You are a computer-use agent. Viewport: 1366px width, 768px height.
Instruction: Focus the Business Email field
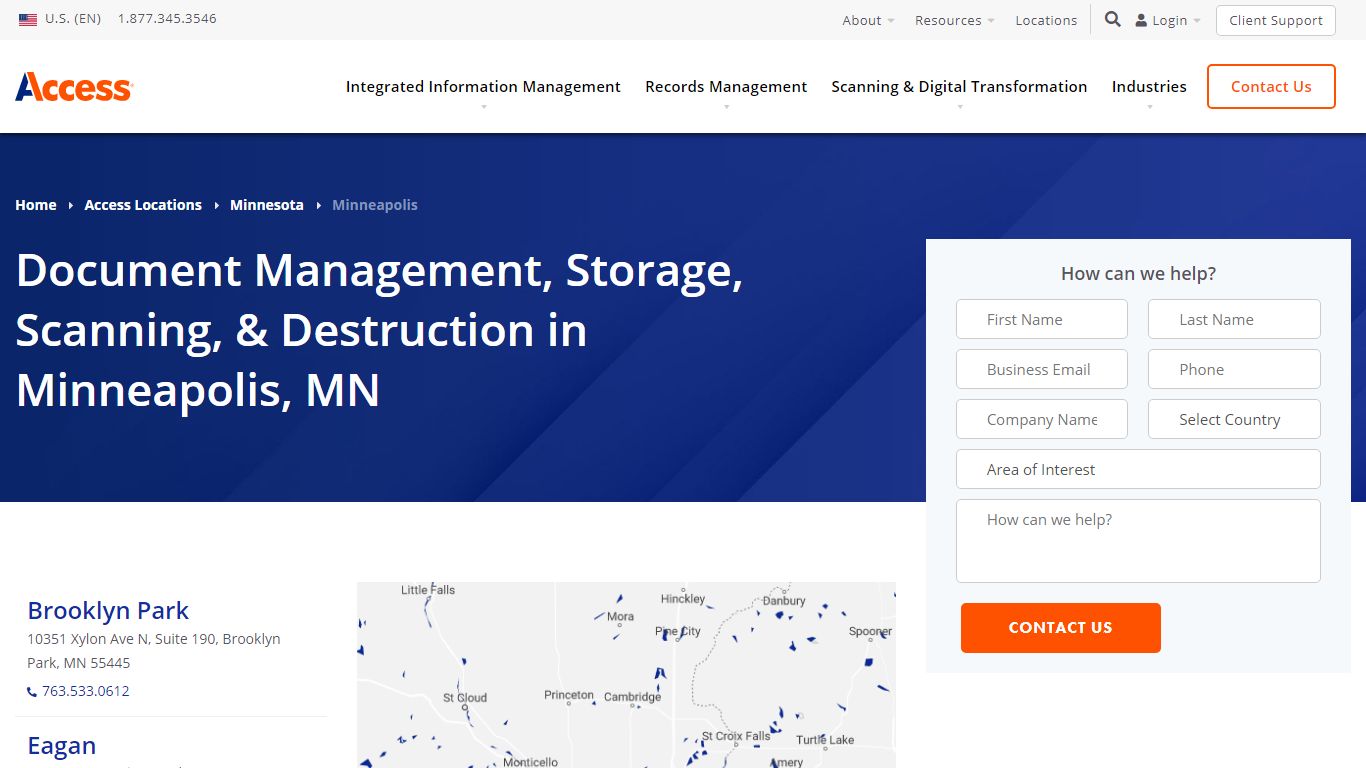[x=1042, y=369]
